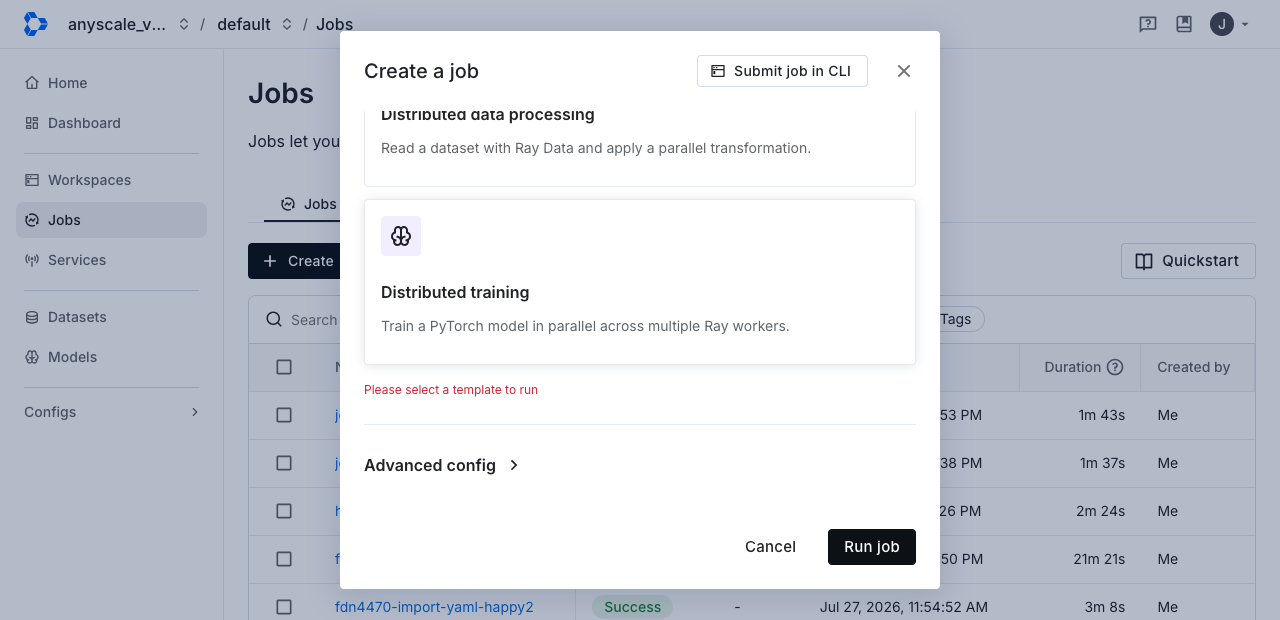1280x620 pixels.
Task: Toggle the select-all jobs checkbox
Action: 284,367
